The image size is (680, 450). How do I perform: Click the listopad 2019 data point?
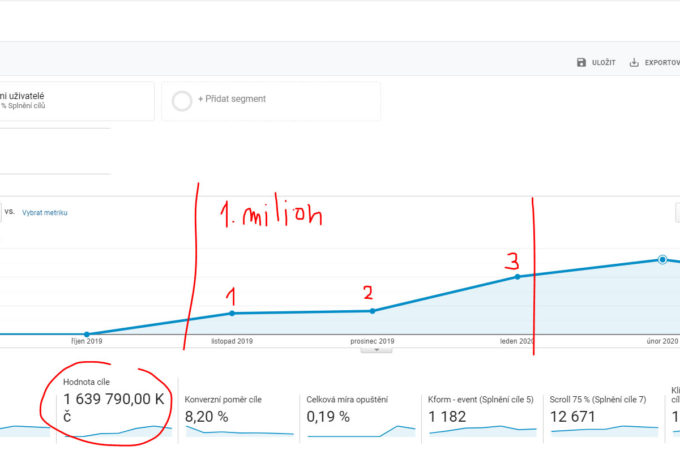pyautogui.click(x=232, y=313)
